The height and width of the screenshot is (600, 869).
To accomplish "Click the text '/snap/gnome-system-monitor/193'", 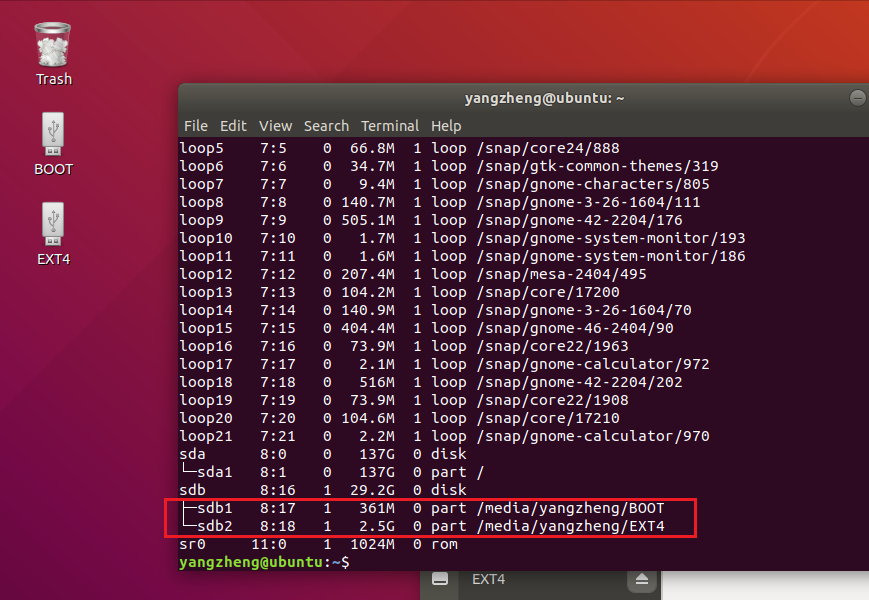I will [x=611, y=238].
